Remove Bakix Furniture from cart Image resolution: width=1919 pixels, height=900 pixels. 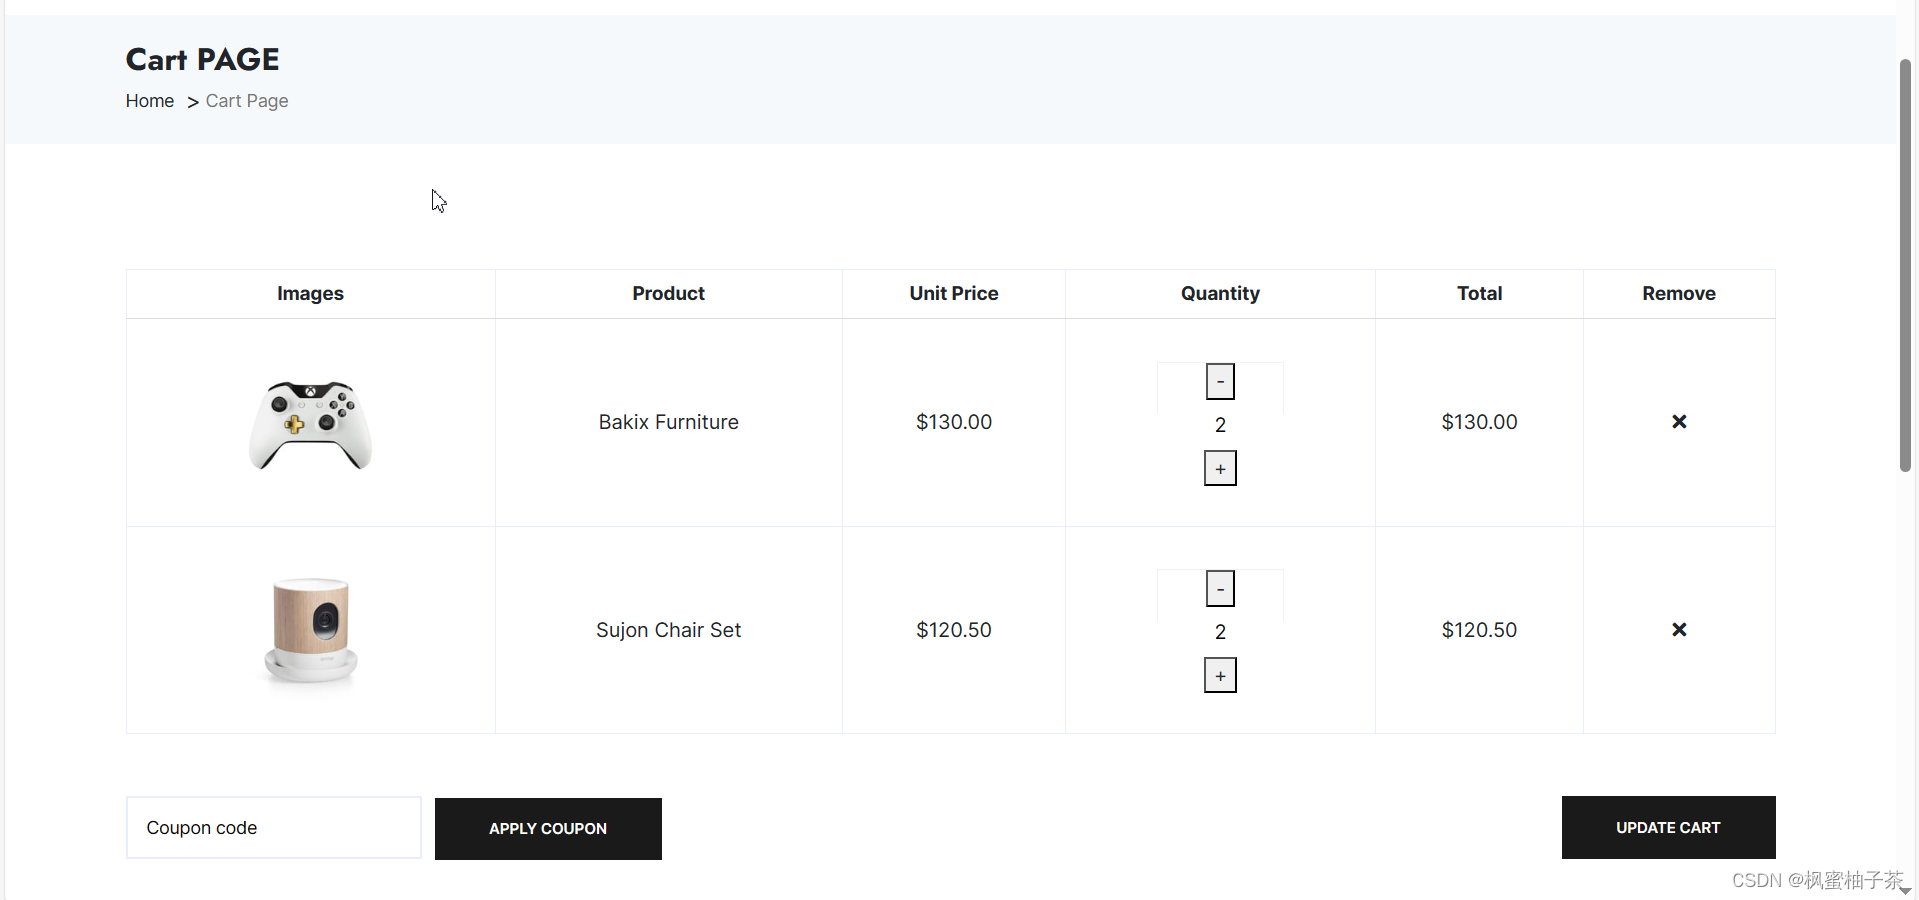tap(1679, 422)
